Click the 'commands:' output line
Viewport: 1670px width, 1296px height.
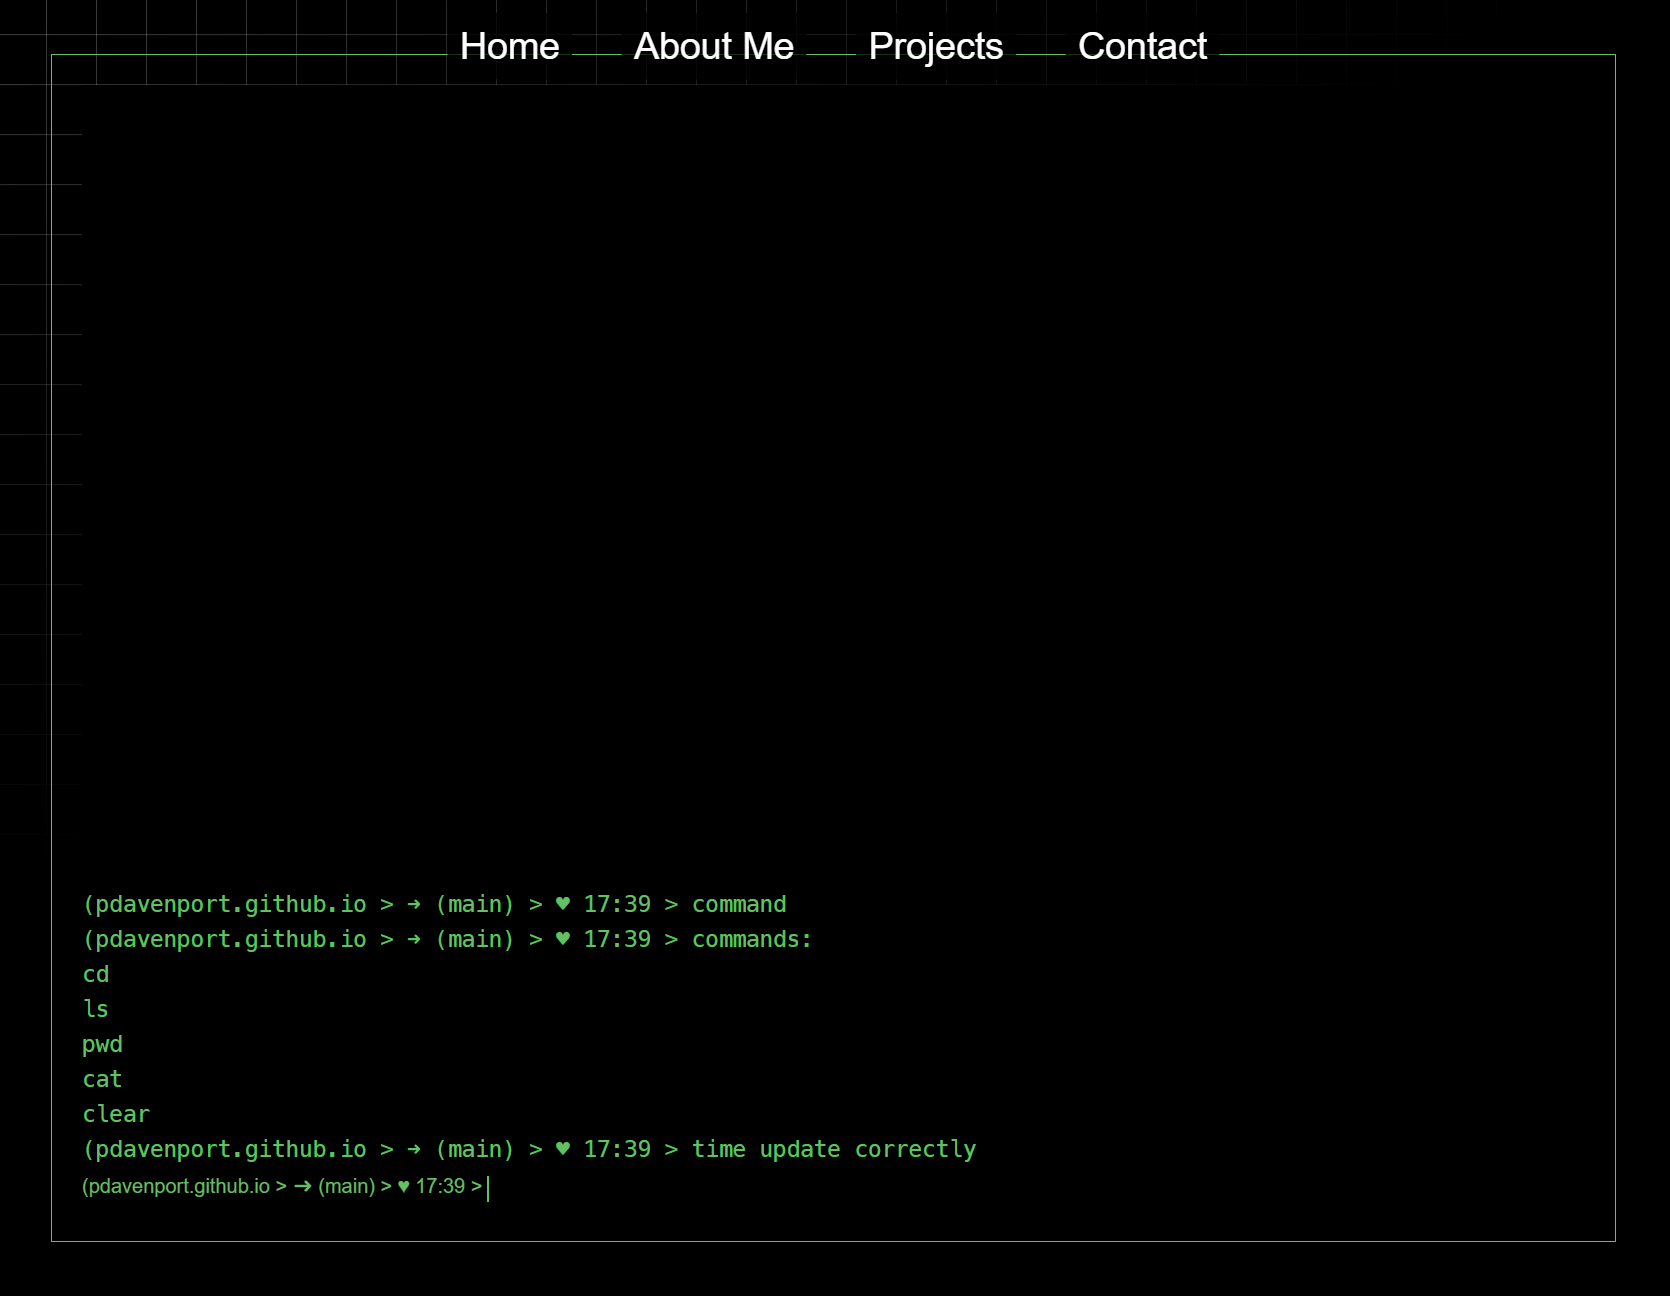point(751,939)
